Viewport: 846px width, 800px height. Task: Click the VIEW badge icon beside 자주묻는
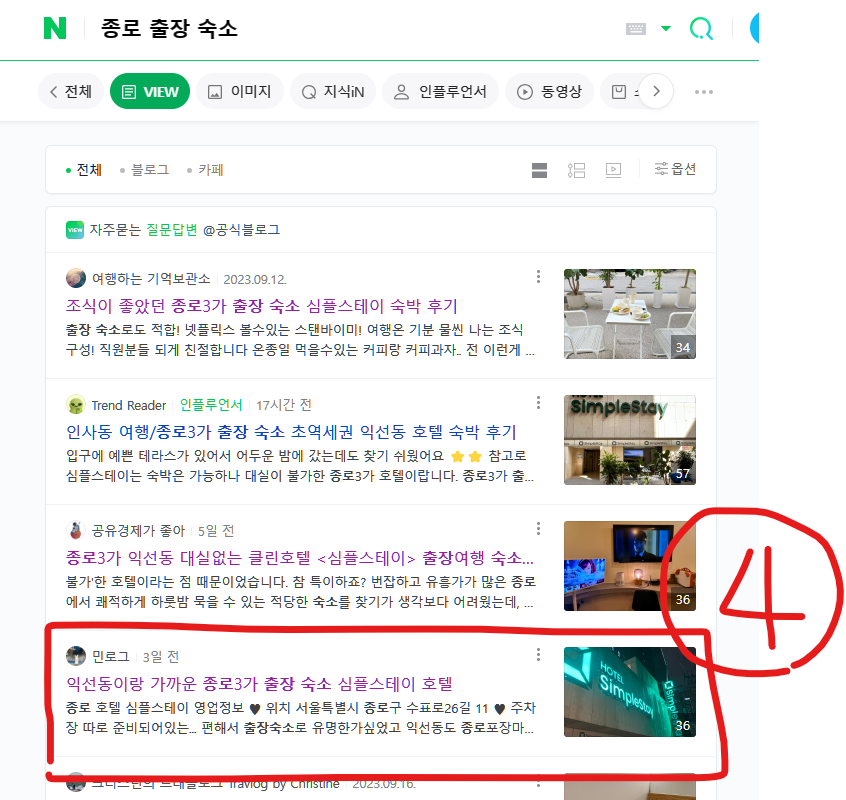[x=75, y=230]
